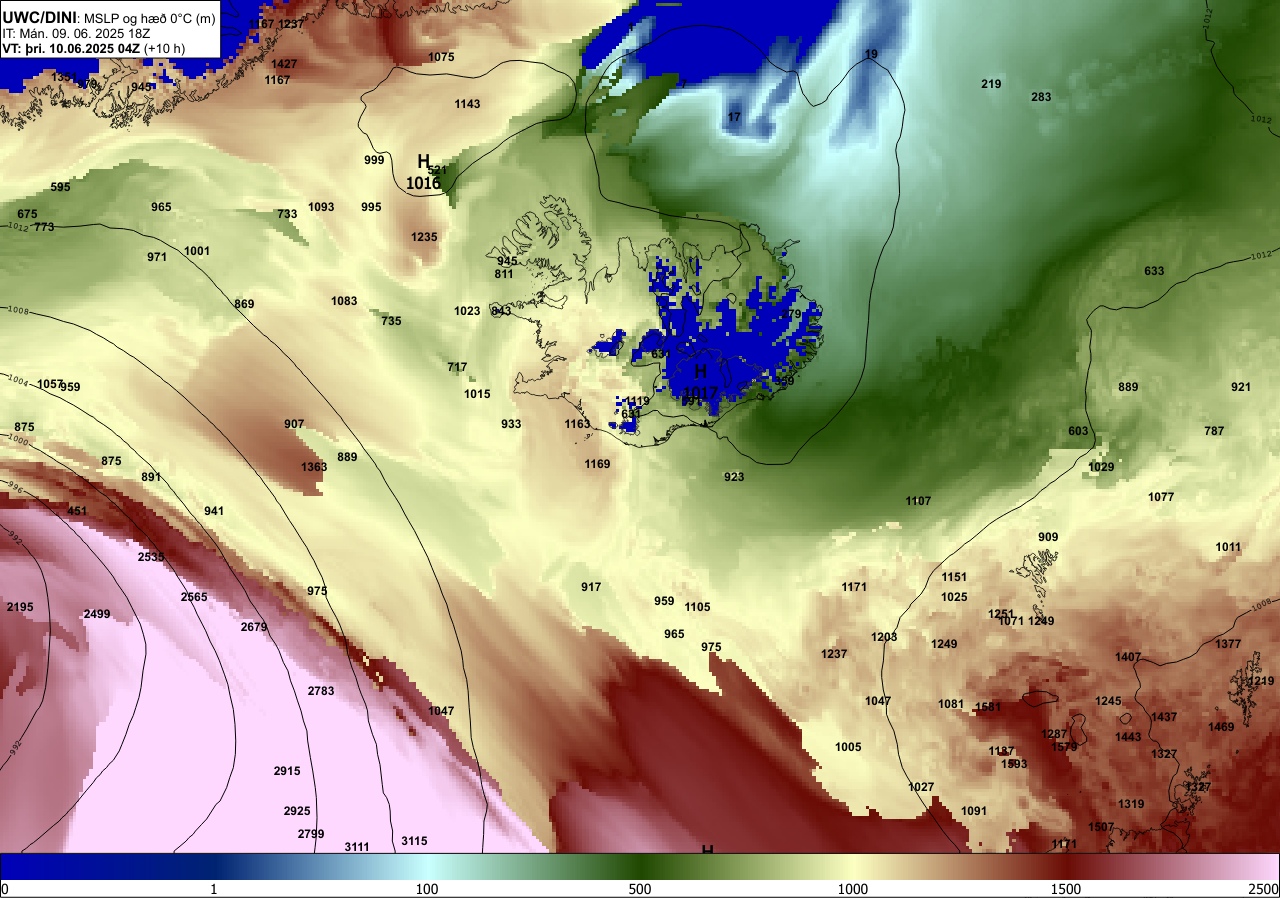Click the colour scale label 100
This screenshot has height=898, width=1280.
point(427,889)
